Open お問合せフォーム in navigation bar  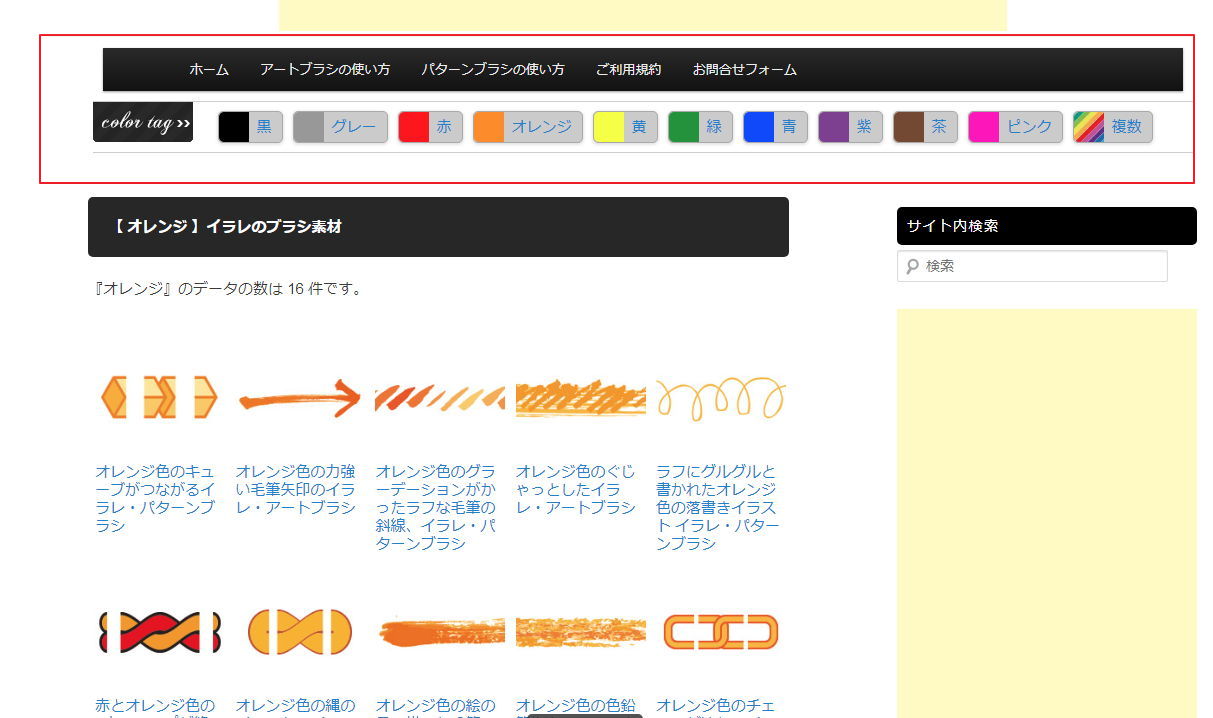(745, 70)
